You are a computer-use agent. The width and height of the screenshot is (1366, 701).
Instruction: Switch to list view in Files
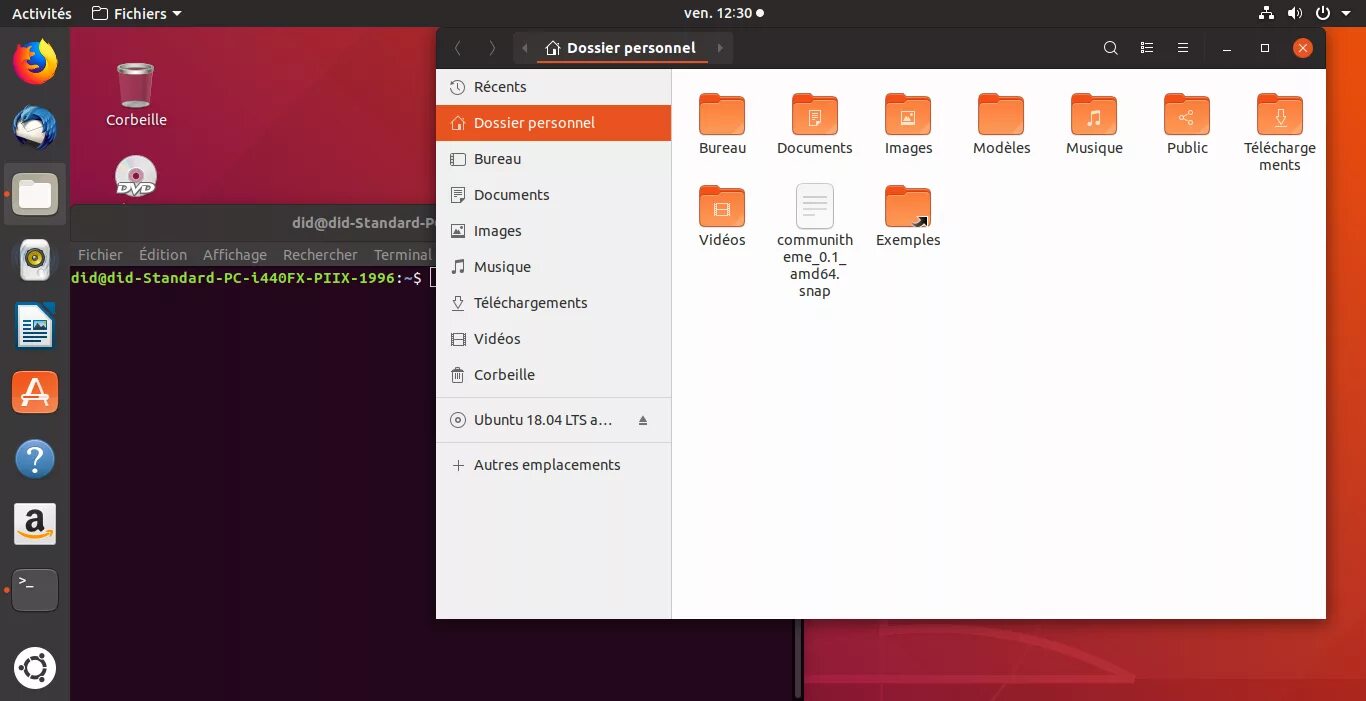pyautogui.click(x=1147, y=48)
